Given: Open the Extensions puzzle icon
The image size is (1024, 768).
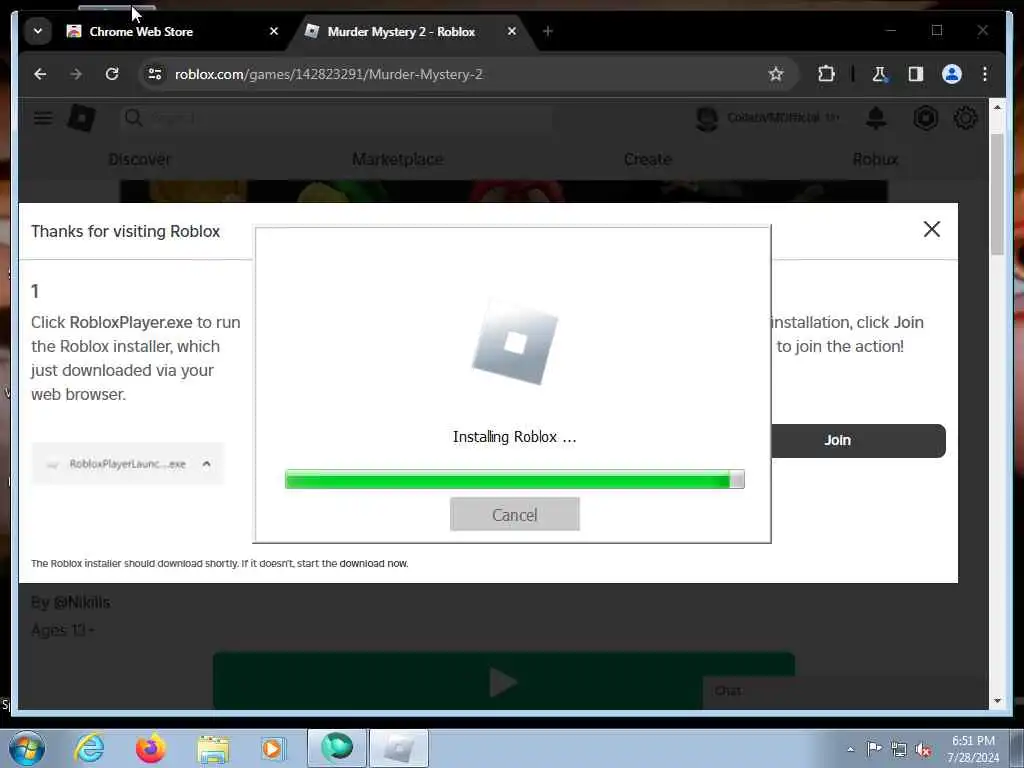Looking at the screenshot, I should tap(826, 74).
